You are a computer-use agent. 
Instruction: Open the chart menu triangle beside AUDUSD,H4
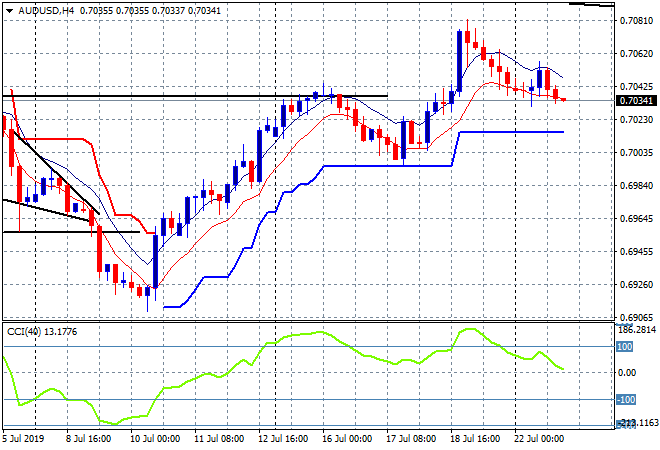9,11
